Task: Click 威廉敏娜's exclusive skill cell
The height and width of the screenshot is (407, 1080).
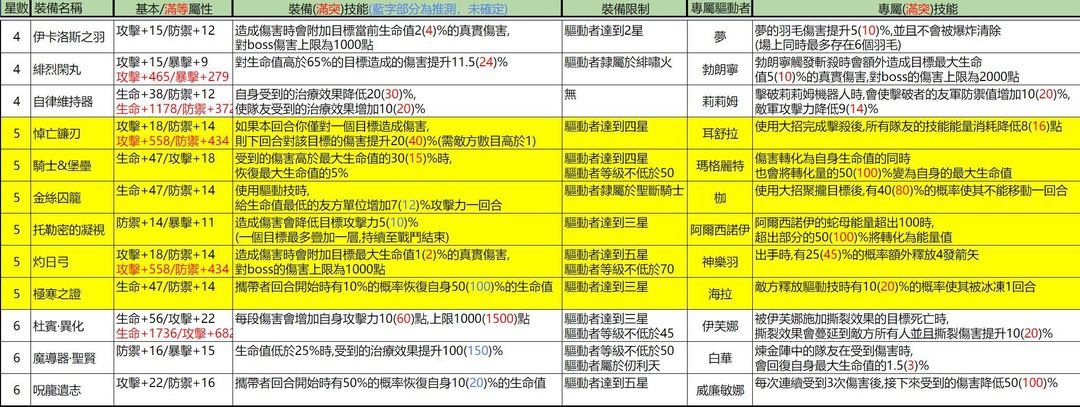Action: (916, 390)
